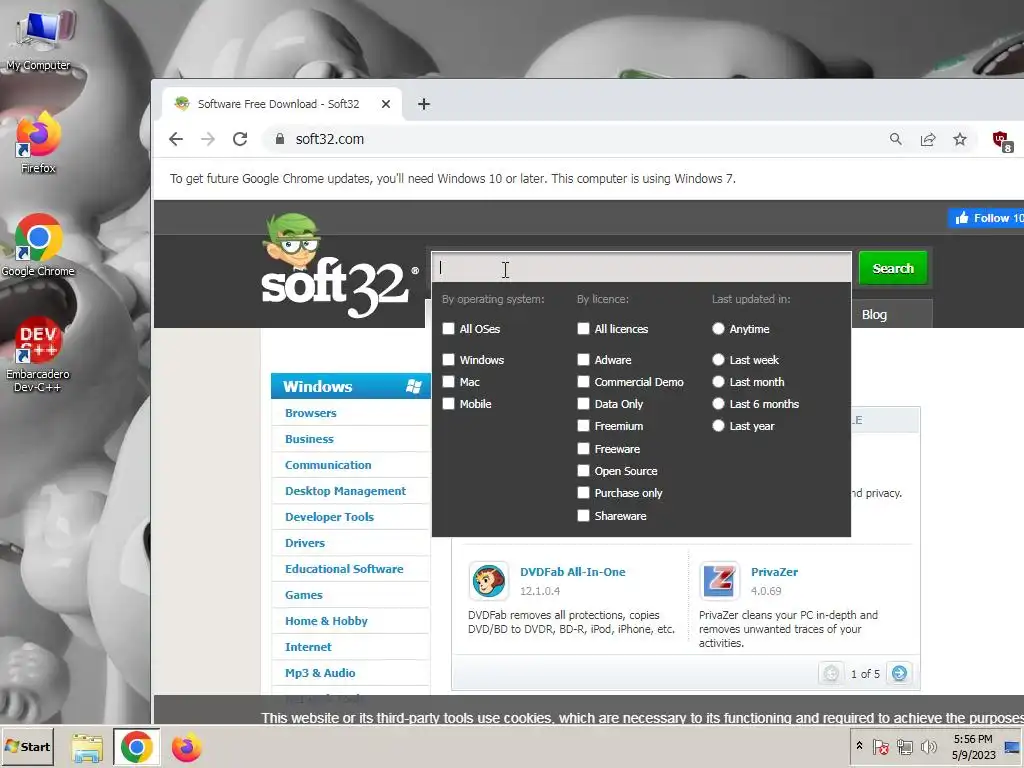The height and width of the screenshot is (768, 1024).
Task: Open the volume speaker tray icon
Action: pyautogui.click(x=928, y=746)
